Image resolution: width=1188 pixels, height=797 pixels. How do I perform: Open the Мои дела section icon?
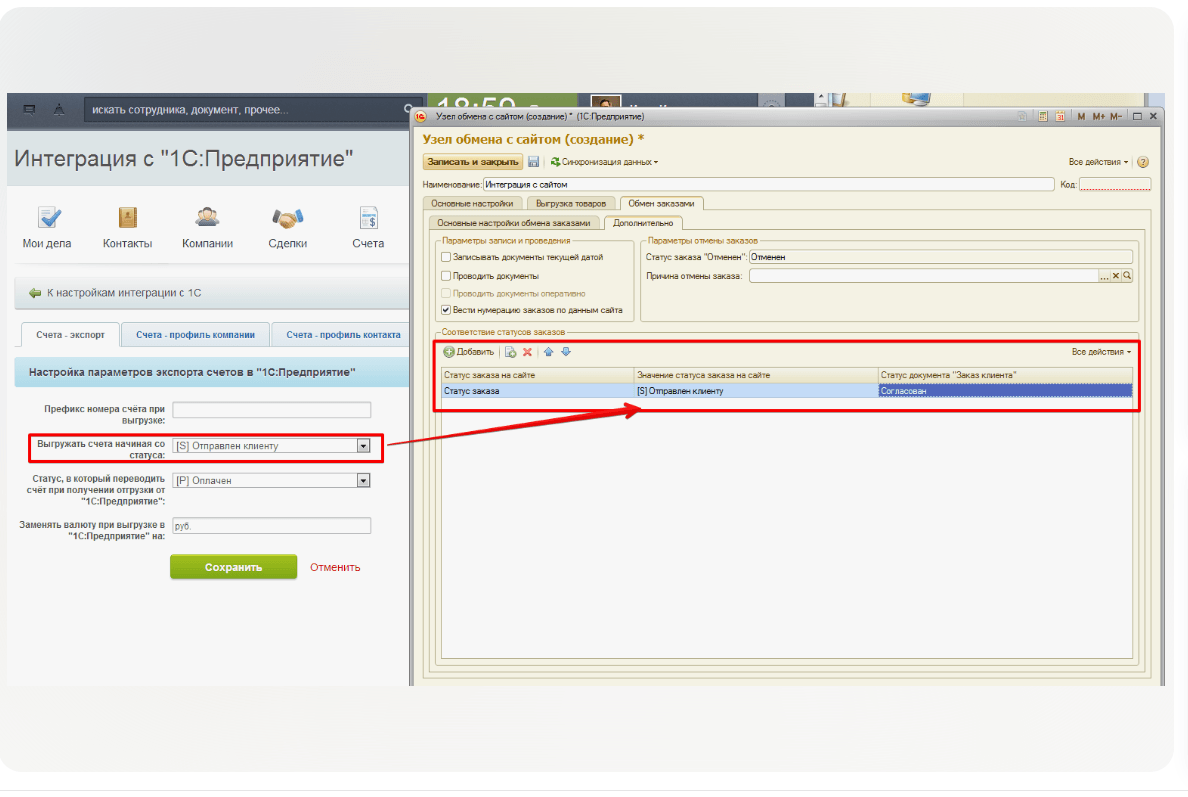click(49, 218)
